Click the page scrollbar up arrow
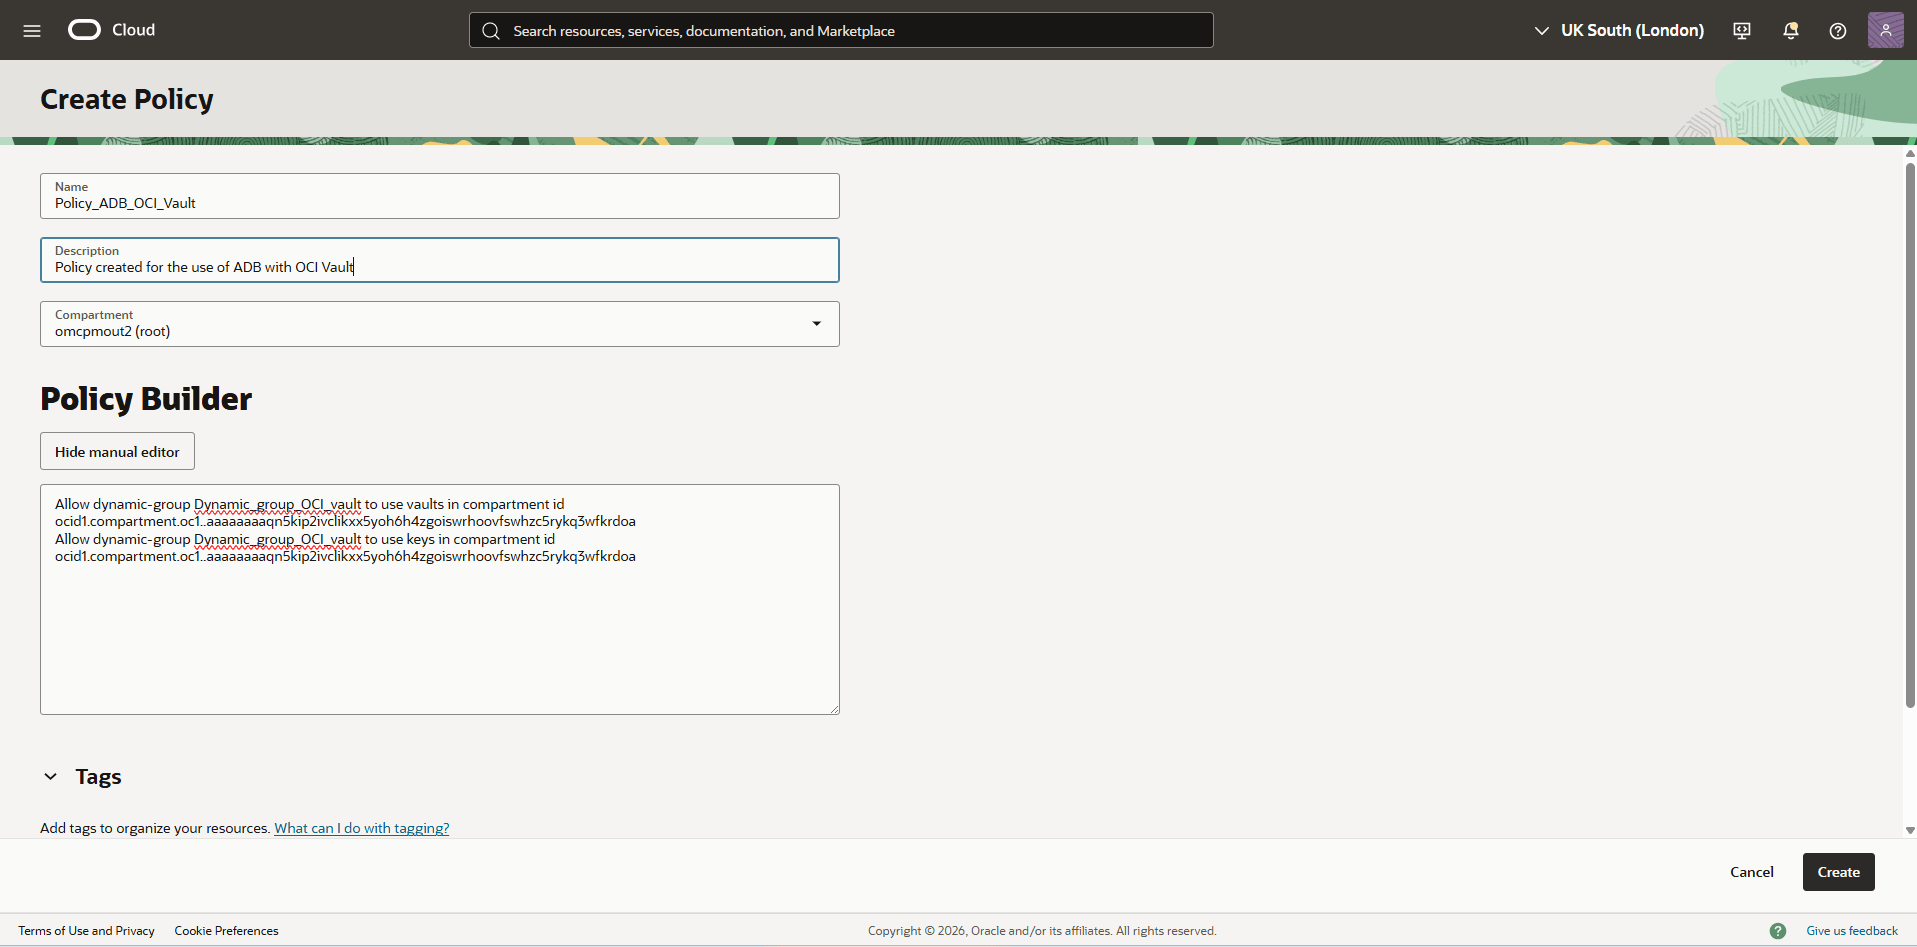The width and height of the screenshot is (1917, 947). (x=1910, y=153)
